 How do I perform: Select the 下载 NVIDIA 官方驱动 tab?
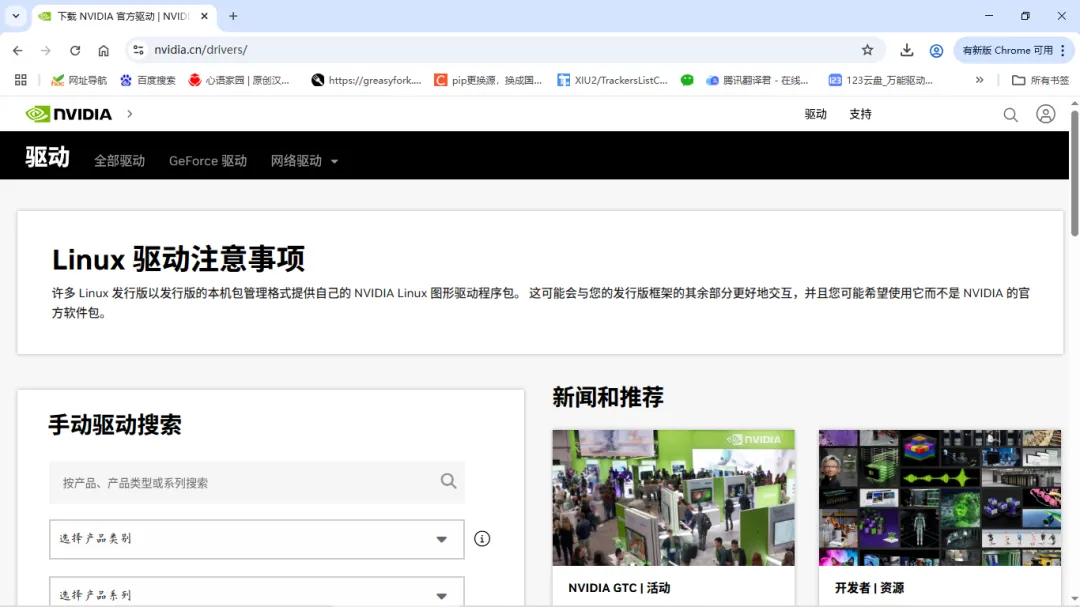click(x=124, y=16)
